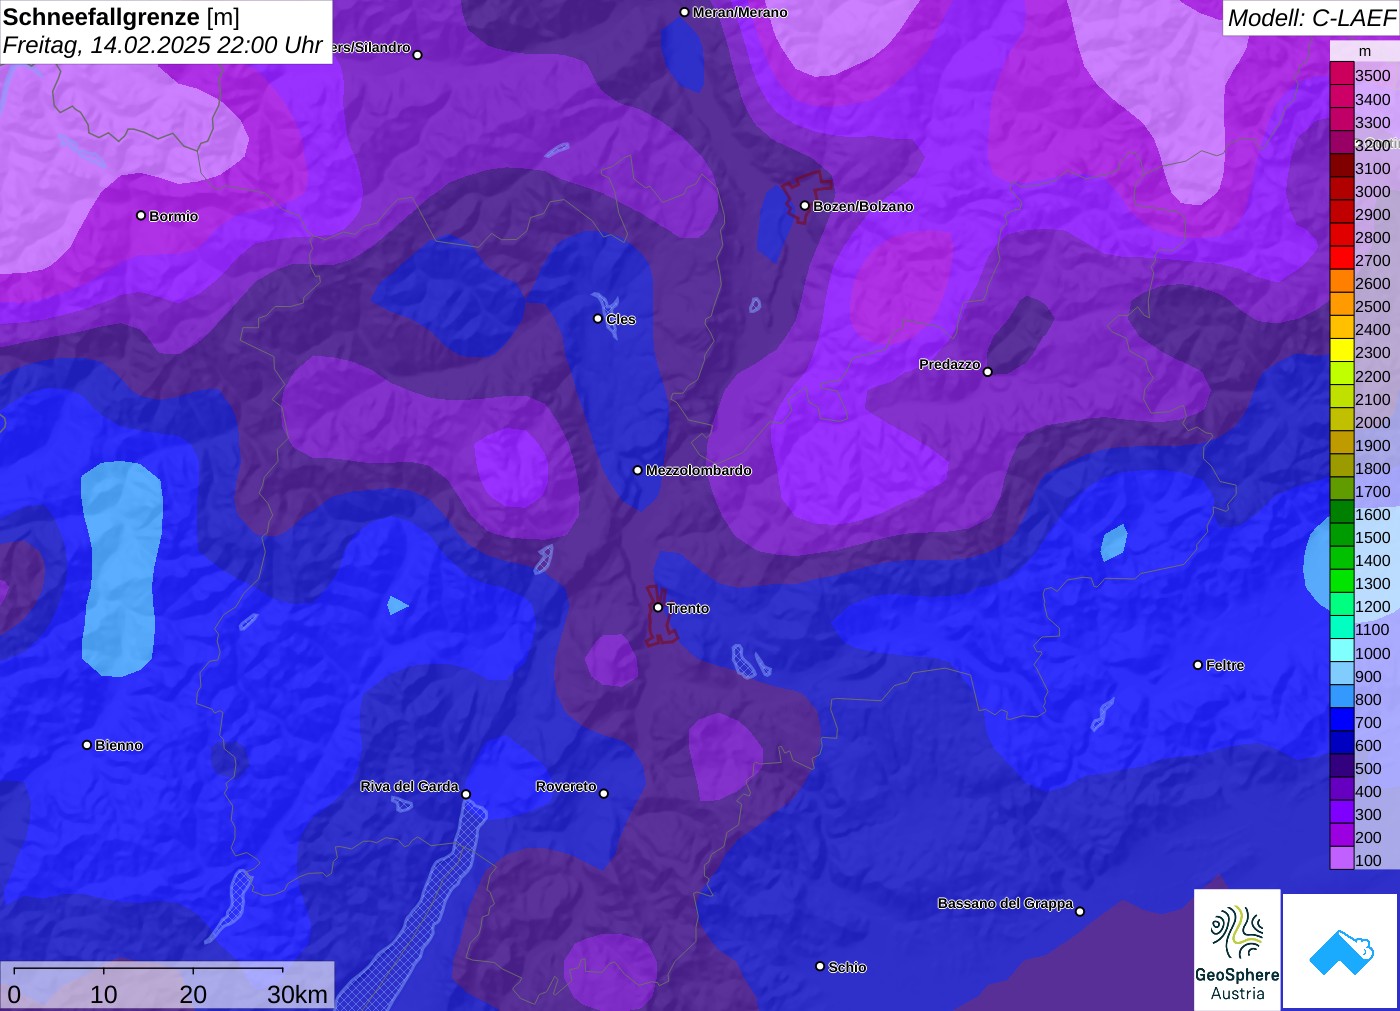Select the 1500 m green legend swatch
This screenshot has width=1400, height=1011.
pyautogui.click(x=1341, y=535)
